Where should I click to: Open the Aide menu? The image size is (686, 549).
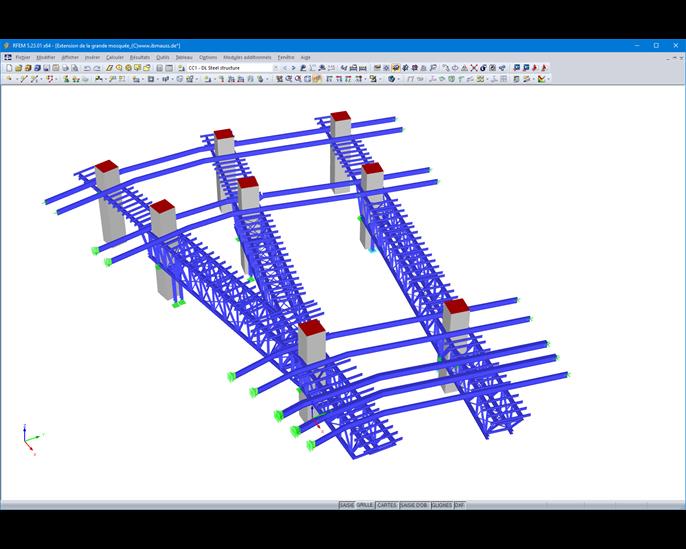point(305,57)
